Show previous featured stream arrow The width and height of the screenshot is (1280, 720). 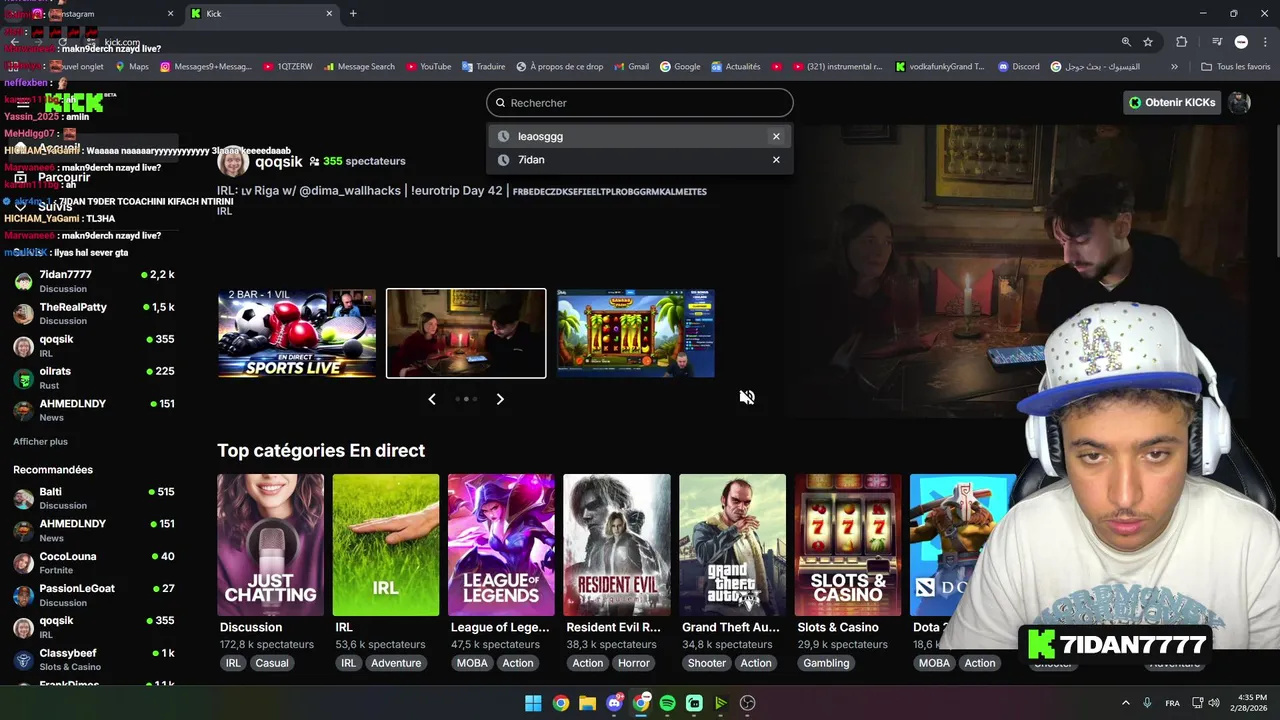point(432,399)
